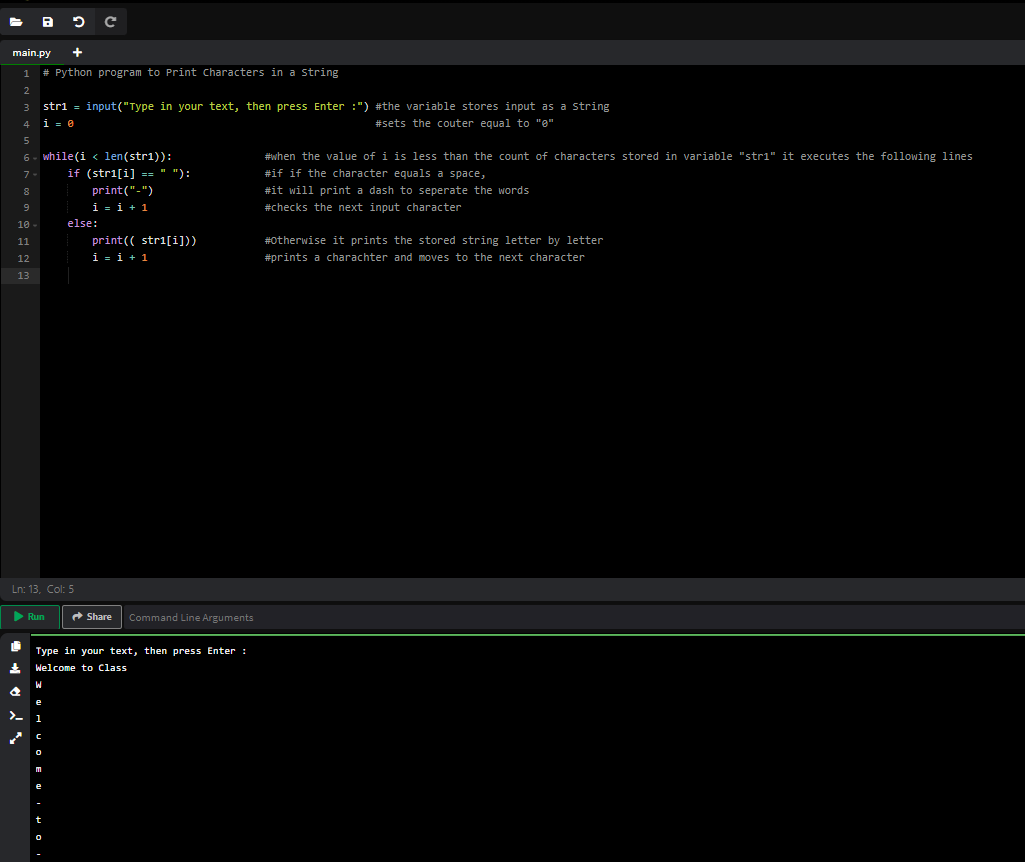
Task: Click the 'else:' keyword
Action: (82, 224)
